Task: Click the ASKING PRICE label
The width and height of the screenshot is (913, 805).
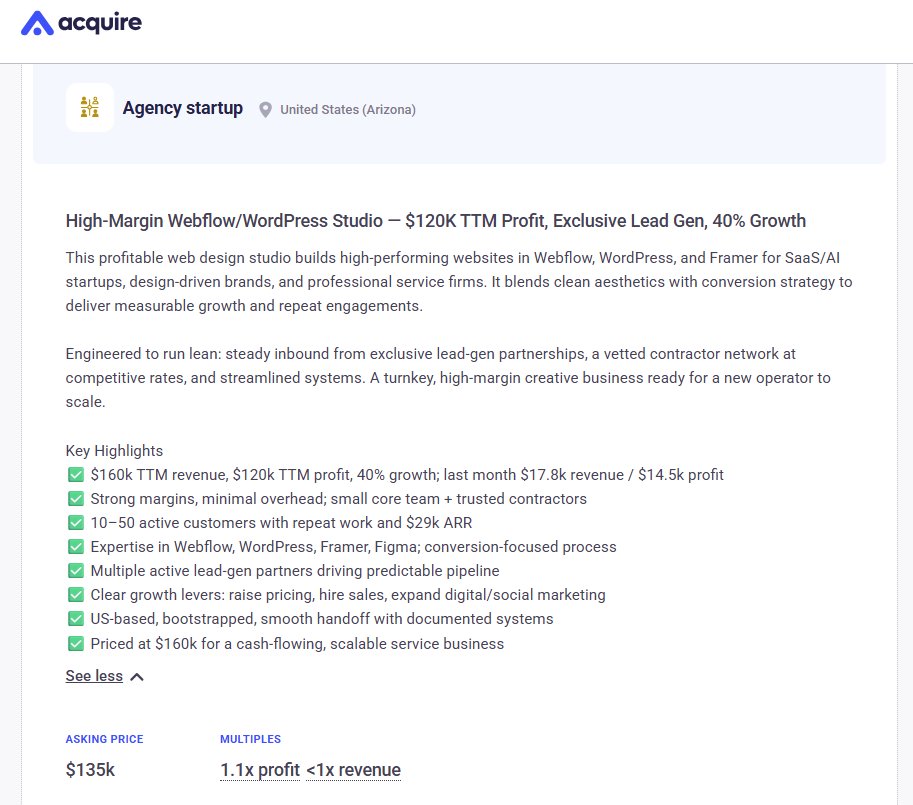Action: [104, 739]
